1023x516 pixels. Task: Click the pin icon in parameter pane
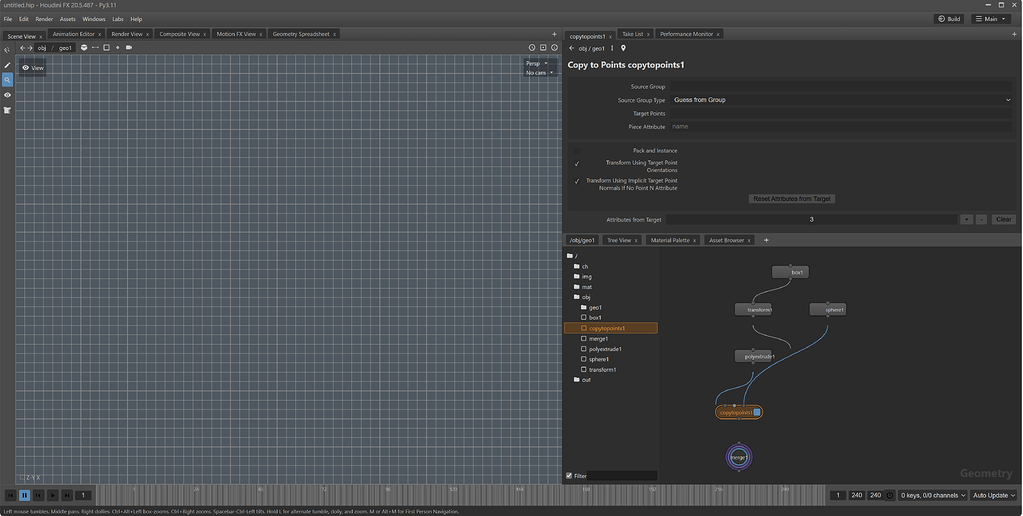623,48
